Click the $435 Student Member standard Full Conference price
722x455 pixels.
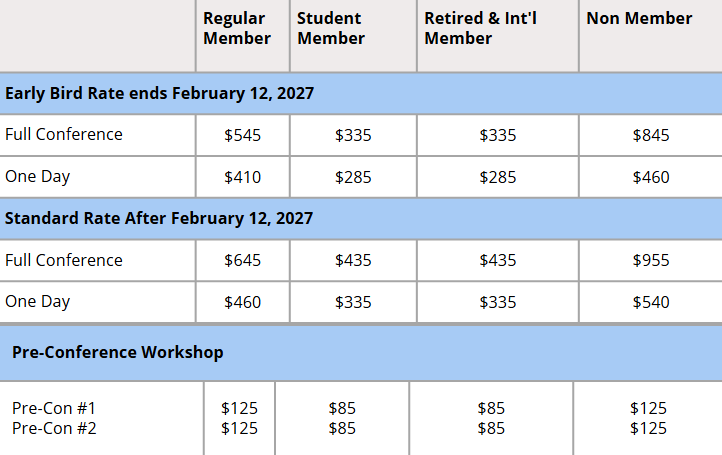(353, 261)
